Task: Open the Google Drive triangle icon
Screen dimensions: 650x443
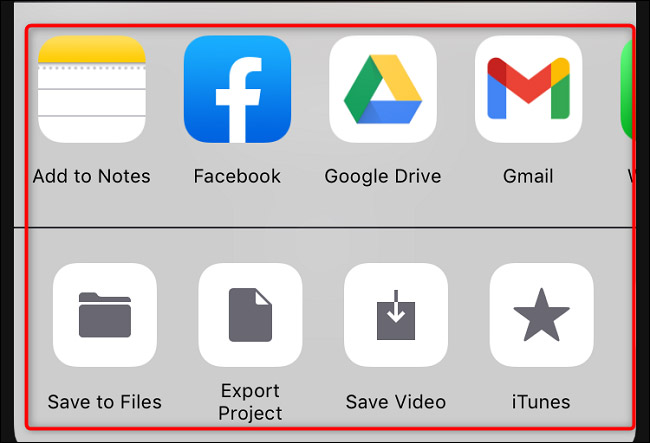Action: coord(383,89)
